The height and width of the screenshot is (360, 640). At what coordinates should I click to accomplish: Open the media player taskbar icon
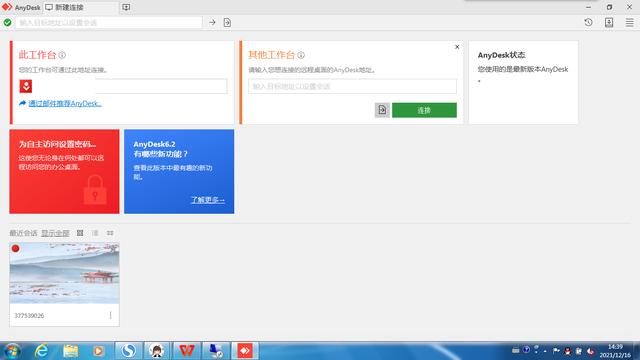point(98,351)
